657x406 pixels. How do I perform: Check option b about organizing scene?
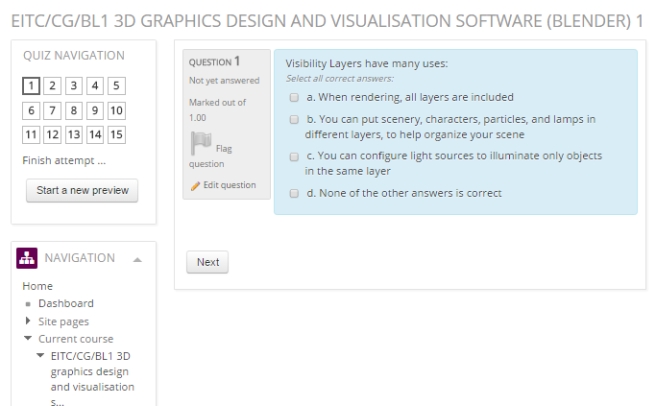click(294, 118)
